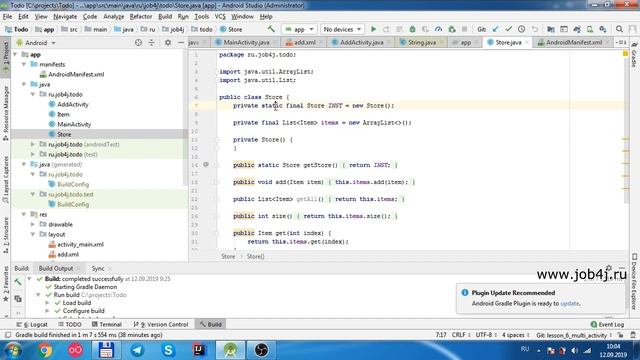
Task: Click the gutter marker beside getStore method
Action: click(x=206, y=164)
